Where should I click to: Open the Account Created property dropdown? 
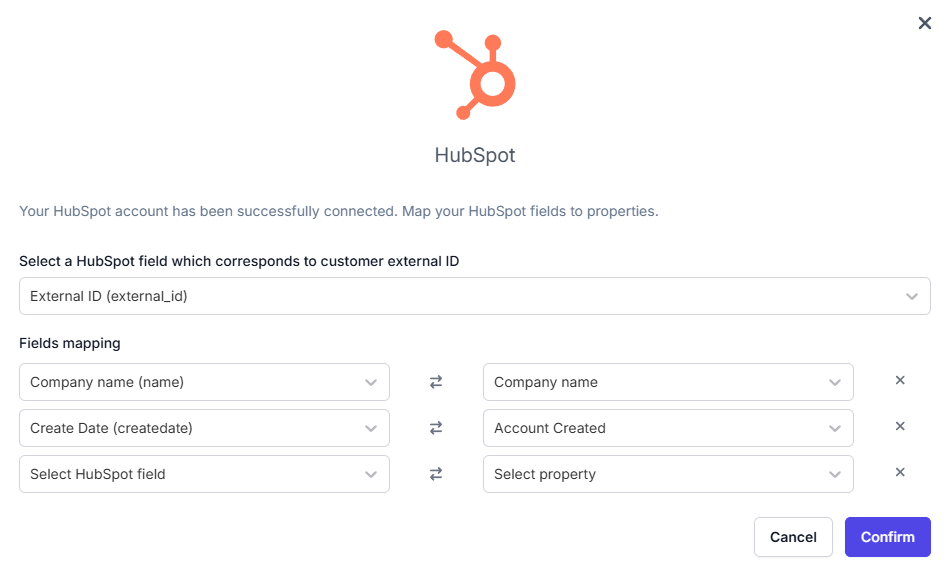click(668, 428)
